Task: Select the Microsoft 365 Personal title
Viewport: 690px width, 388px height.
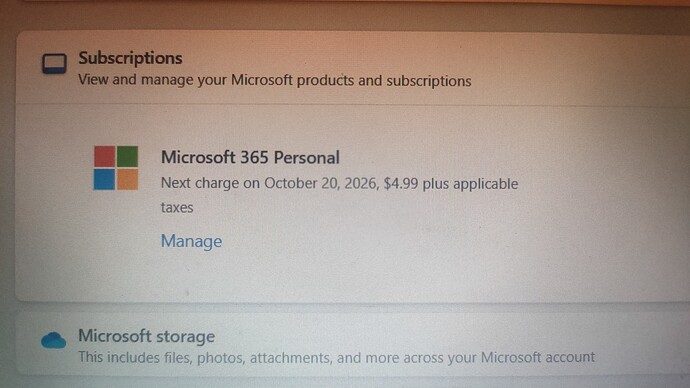Action: pyautogui.click(x=250, y=157)
